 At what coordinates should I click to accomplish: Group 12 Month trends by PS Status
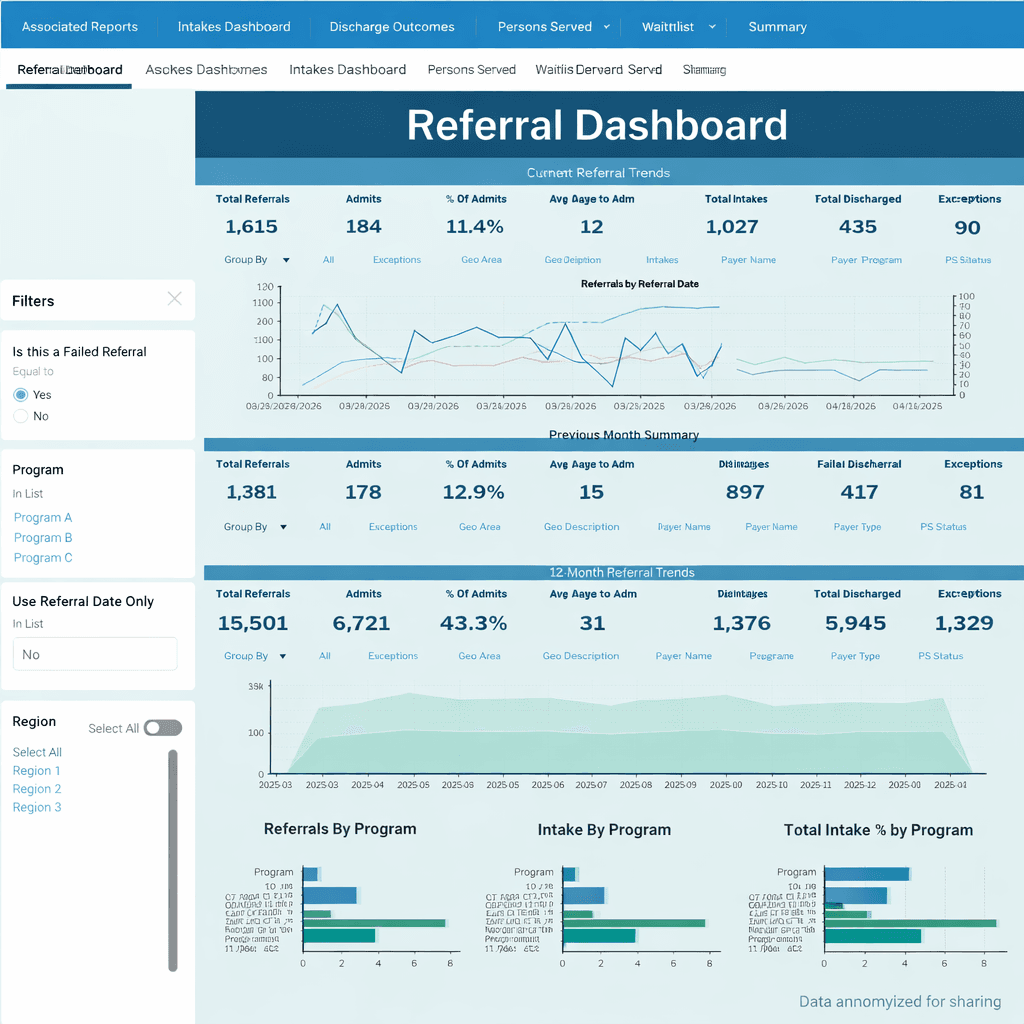click(x=940, y=656)
